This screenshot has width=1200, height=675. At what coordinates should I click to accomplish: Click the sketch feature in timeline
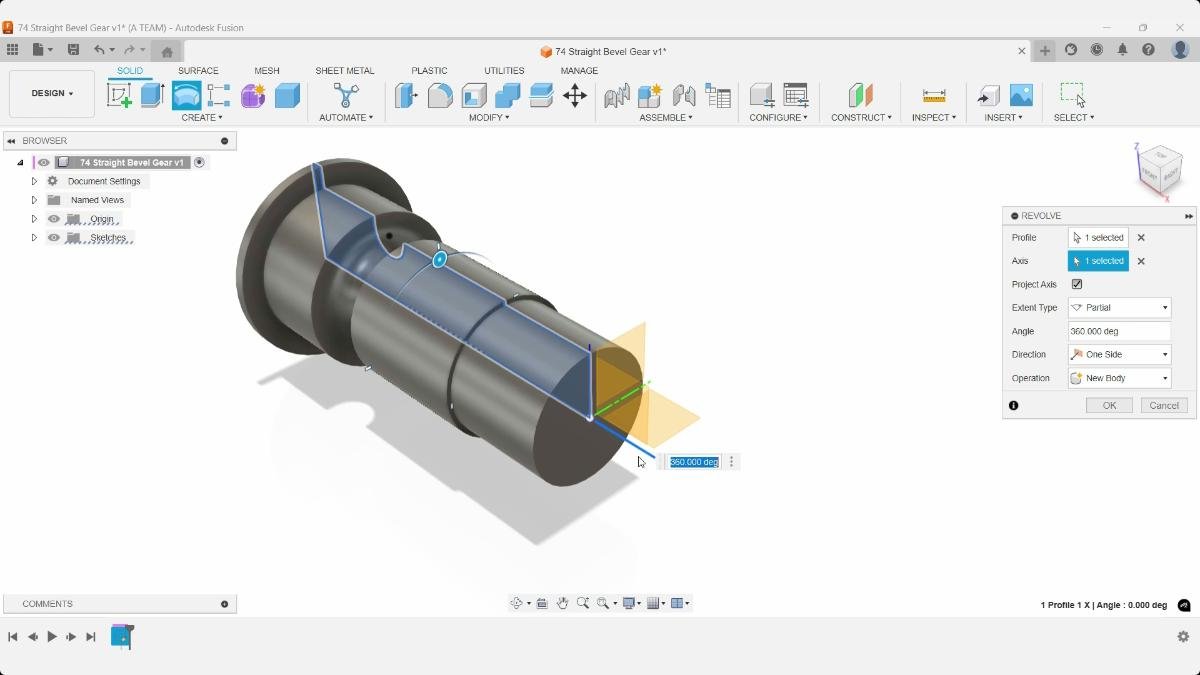point(122,636)
